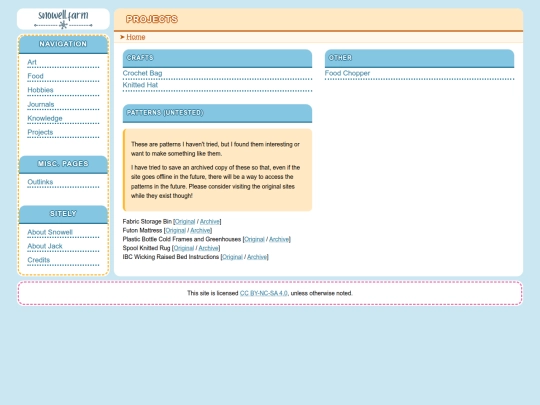This screenshot has width=540, height=405.
Task: Open the CC BY-NC-SA 4.0 license link
Action: 263,293
